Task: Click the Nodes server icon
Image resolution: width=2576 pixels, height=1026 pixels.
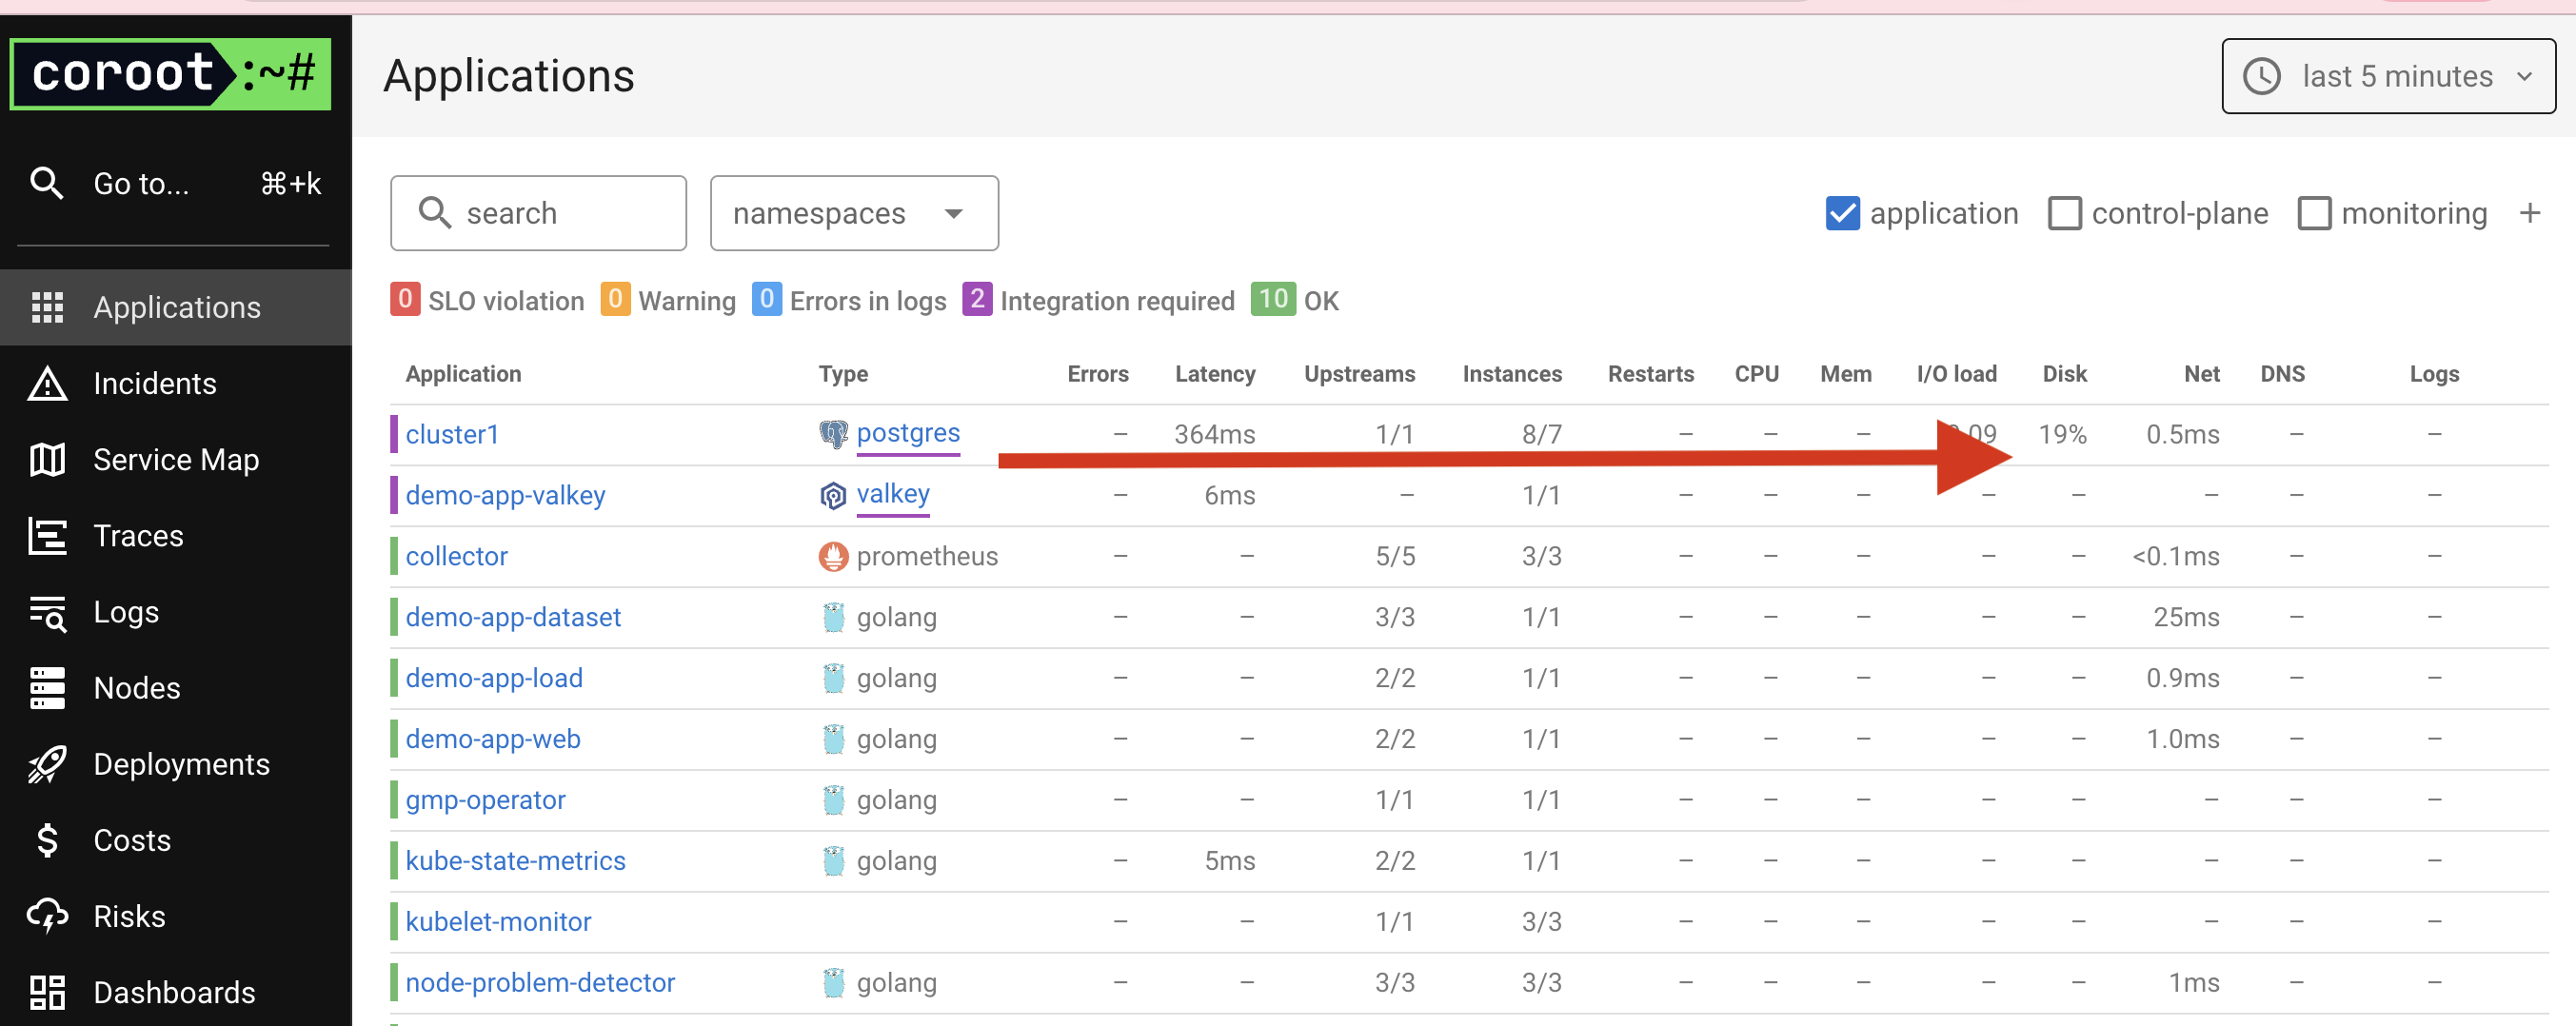Action: [47, 688]
